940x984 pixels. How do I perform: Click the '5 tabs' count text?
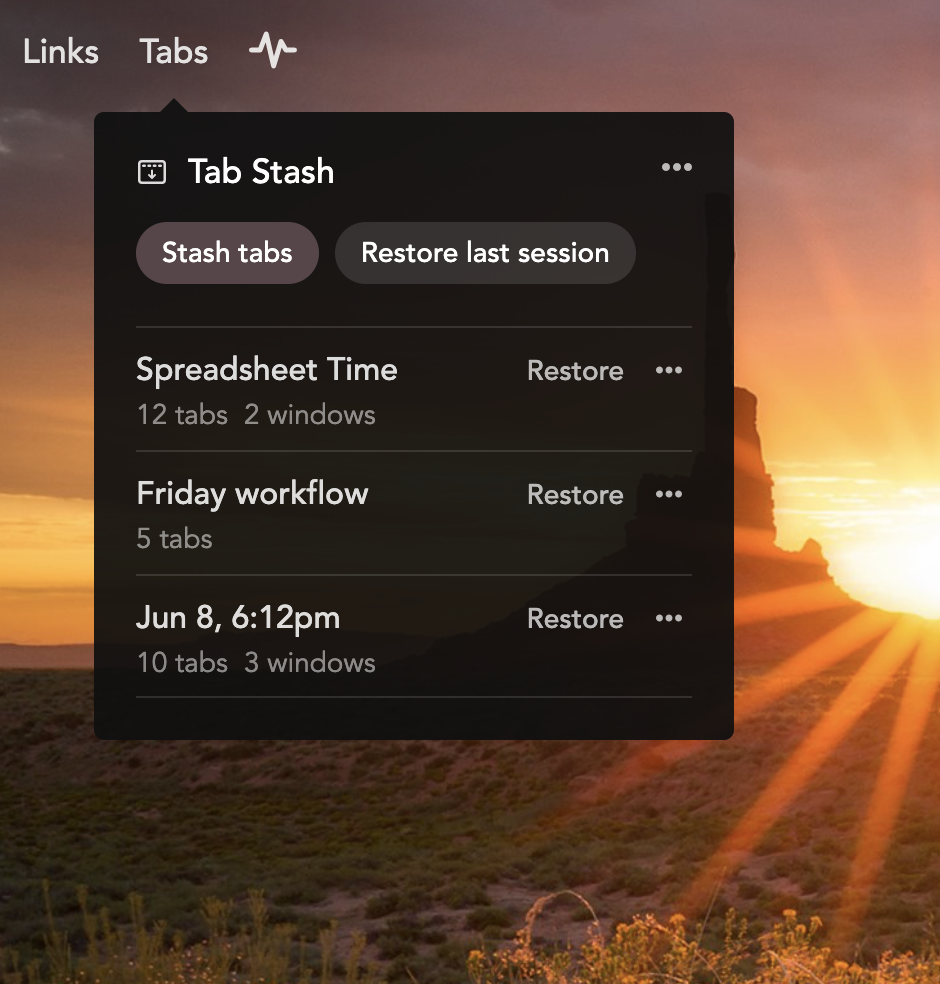pyautogui.click(x=174, y=538)
